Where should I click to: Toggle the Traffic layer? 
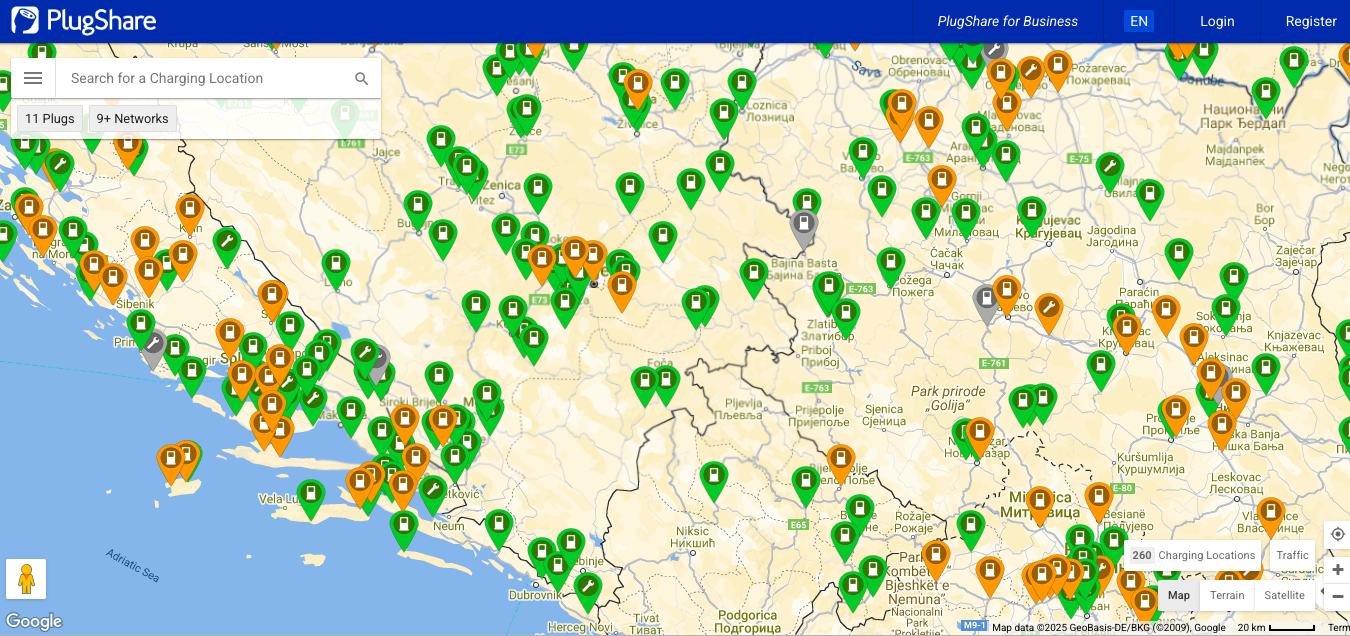[1292, 555]
